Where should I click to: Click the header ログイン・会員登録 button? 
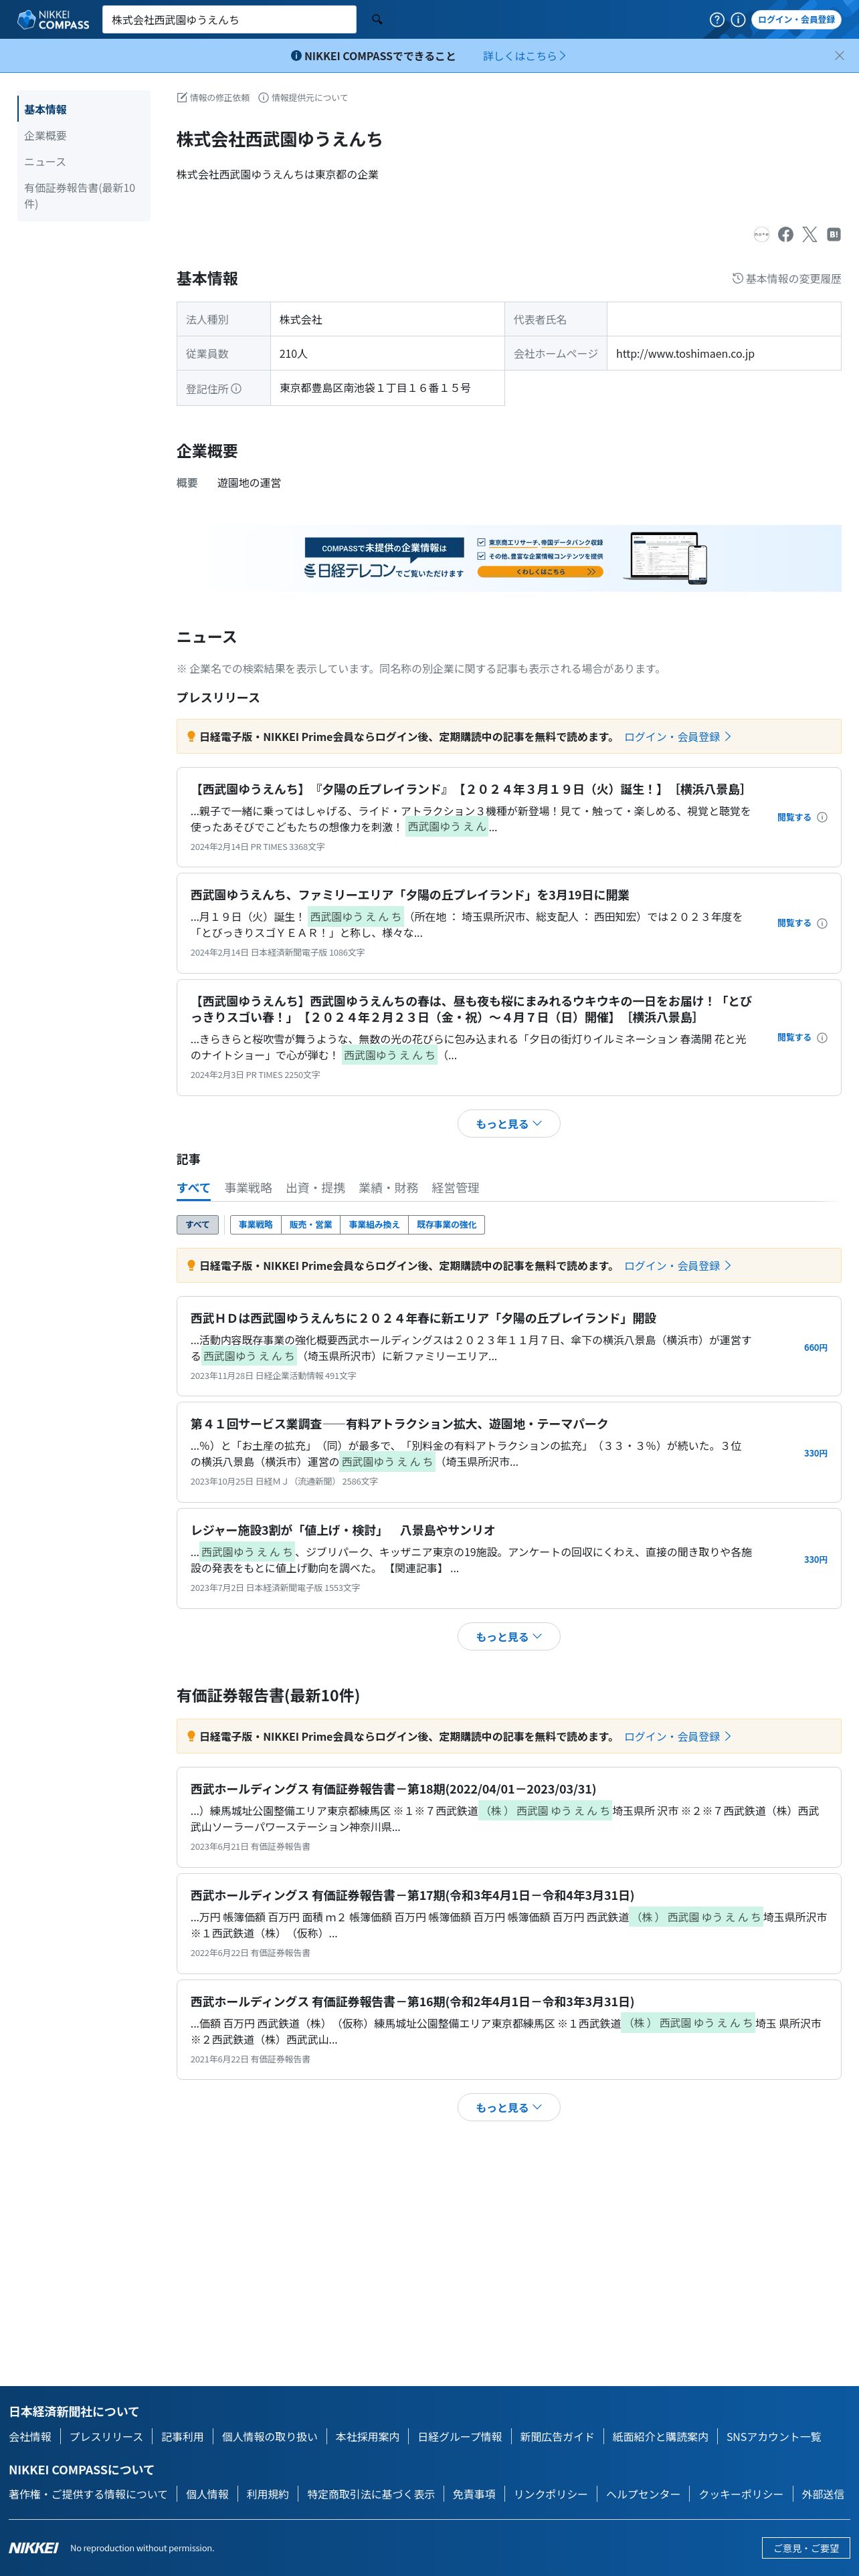796,19
